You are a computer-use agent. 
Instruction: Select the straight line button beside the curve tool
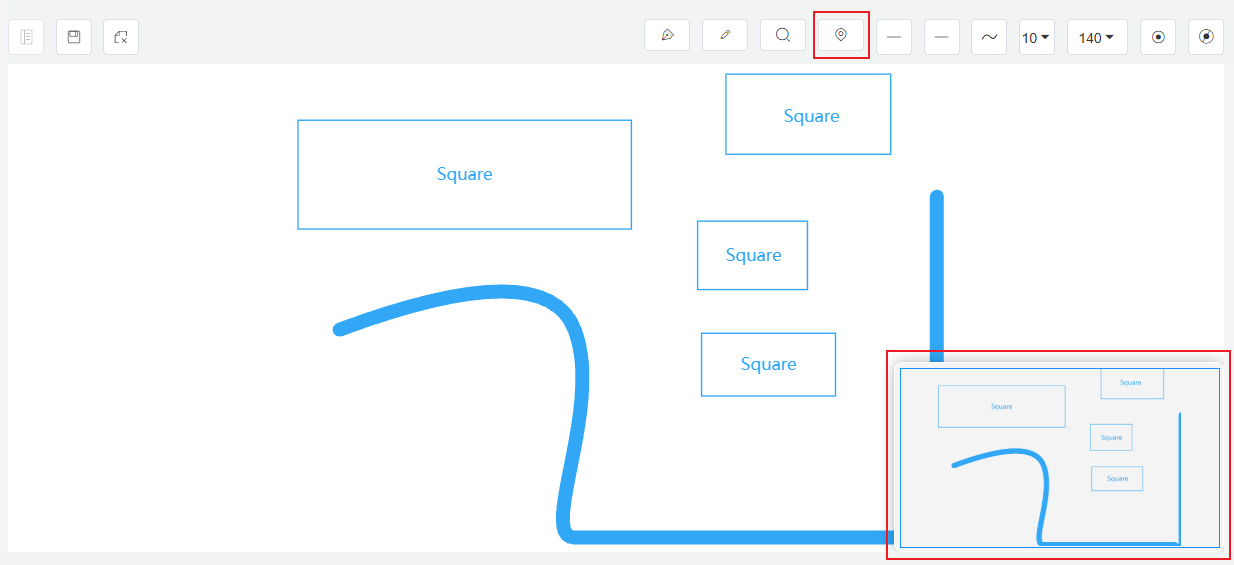942,37
